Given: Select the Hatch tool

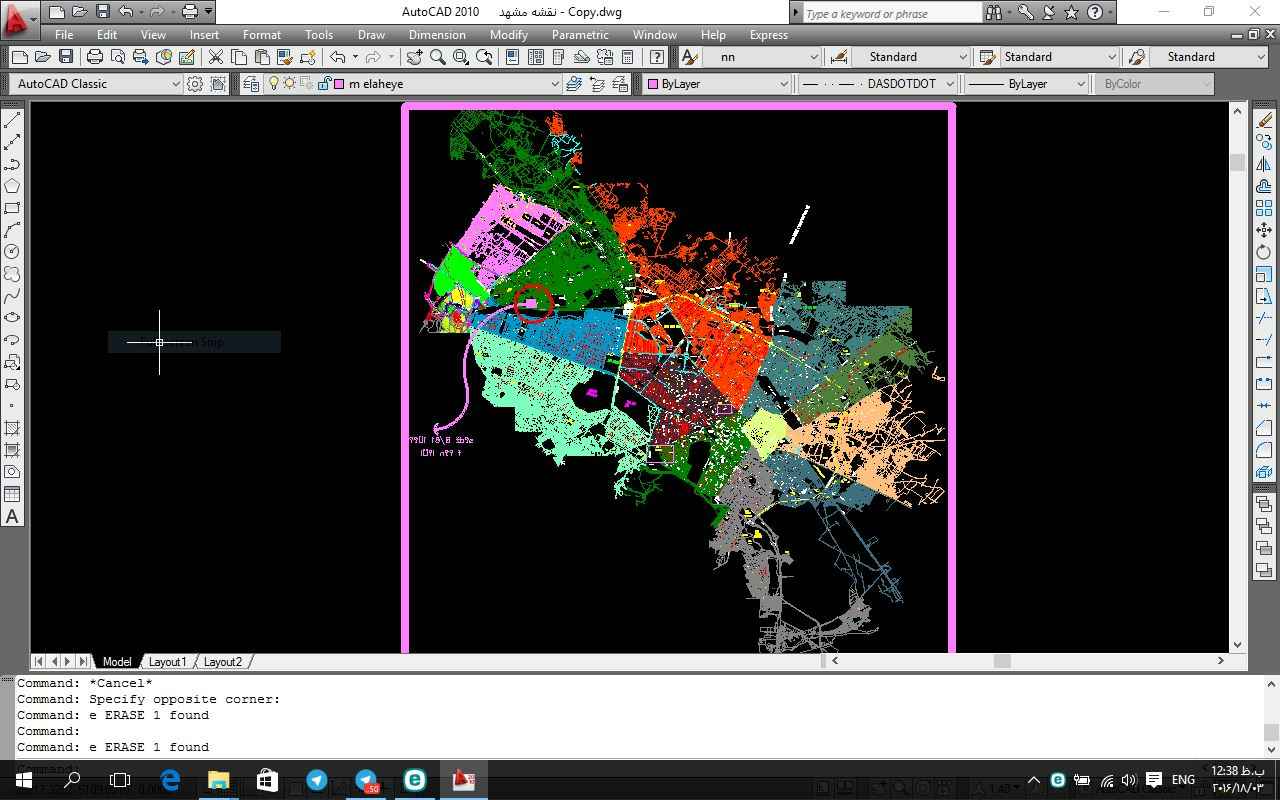Looking at the screenshot, I should (x=12, y=428).
